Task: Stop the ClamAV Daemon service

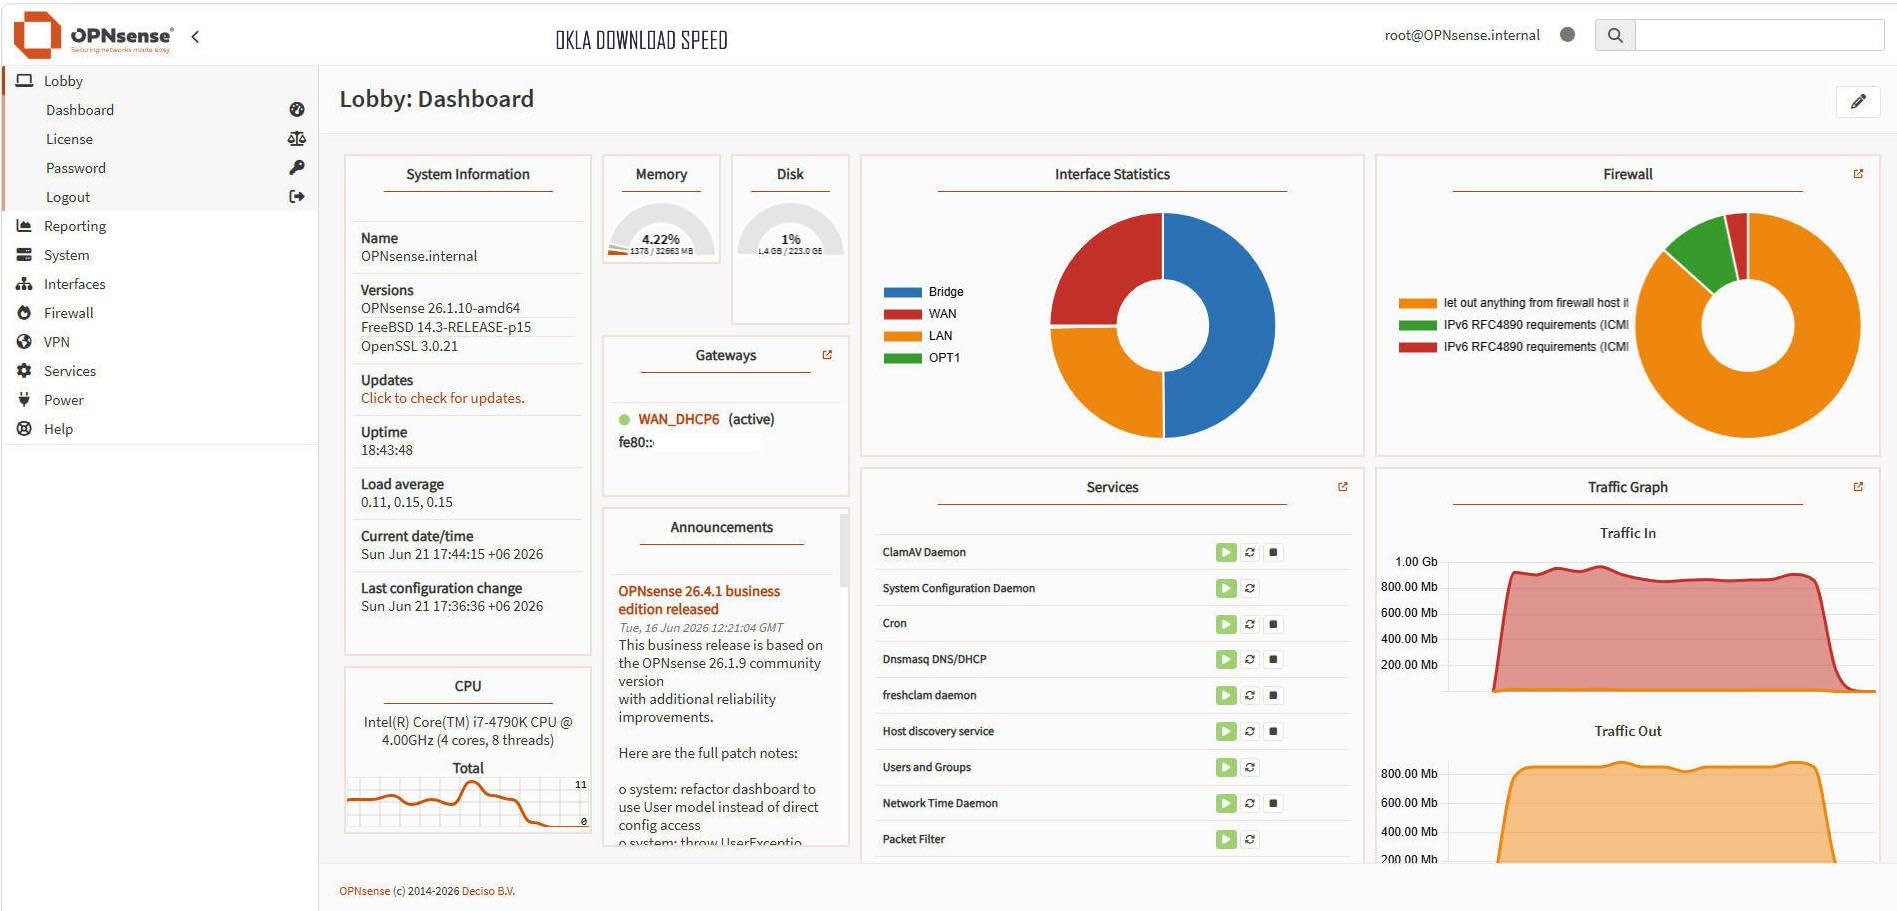Action: 1273,552
